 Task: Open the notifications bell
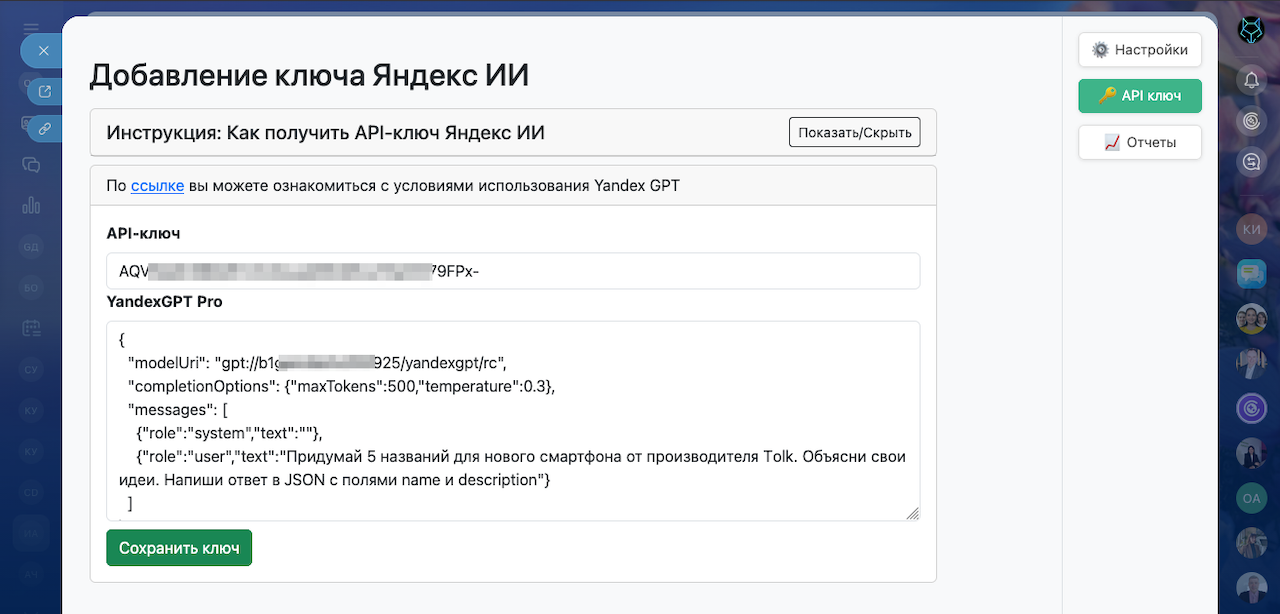click(1251, 80)
